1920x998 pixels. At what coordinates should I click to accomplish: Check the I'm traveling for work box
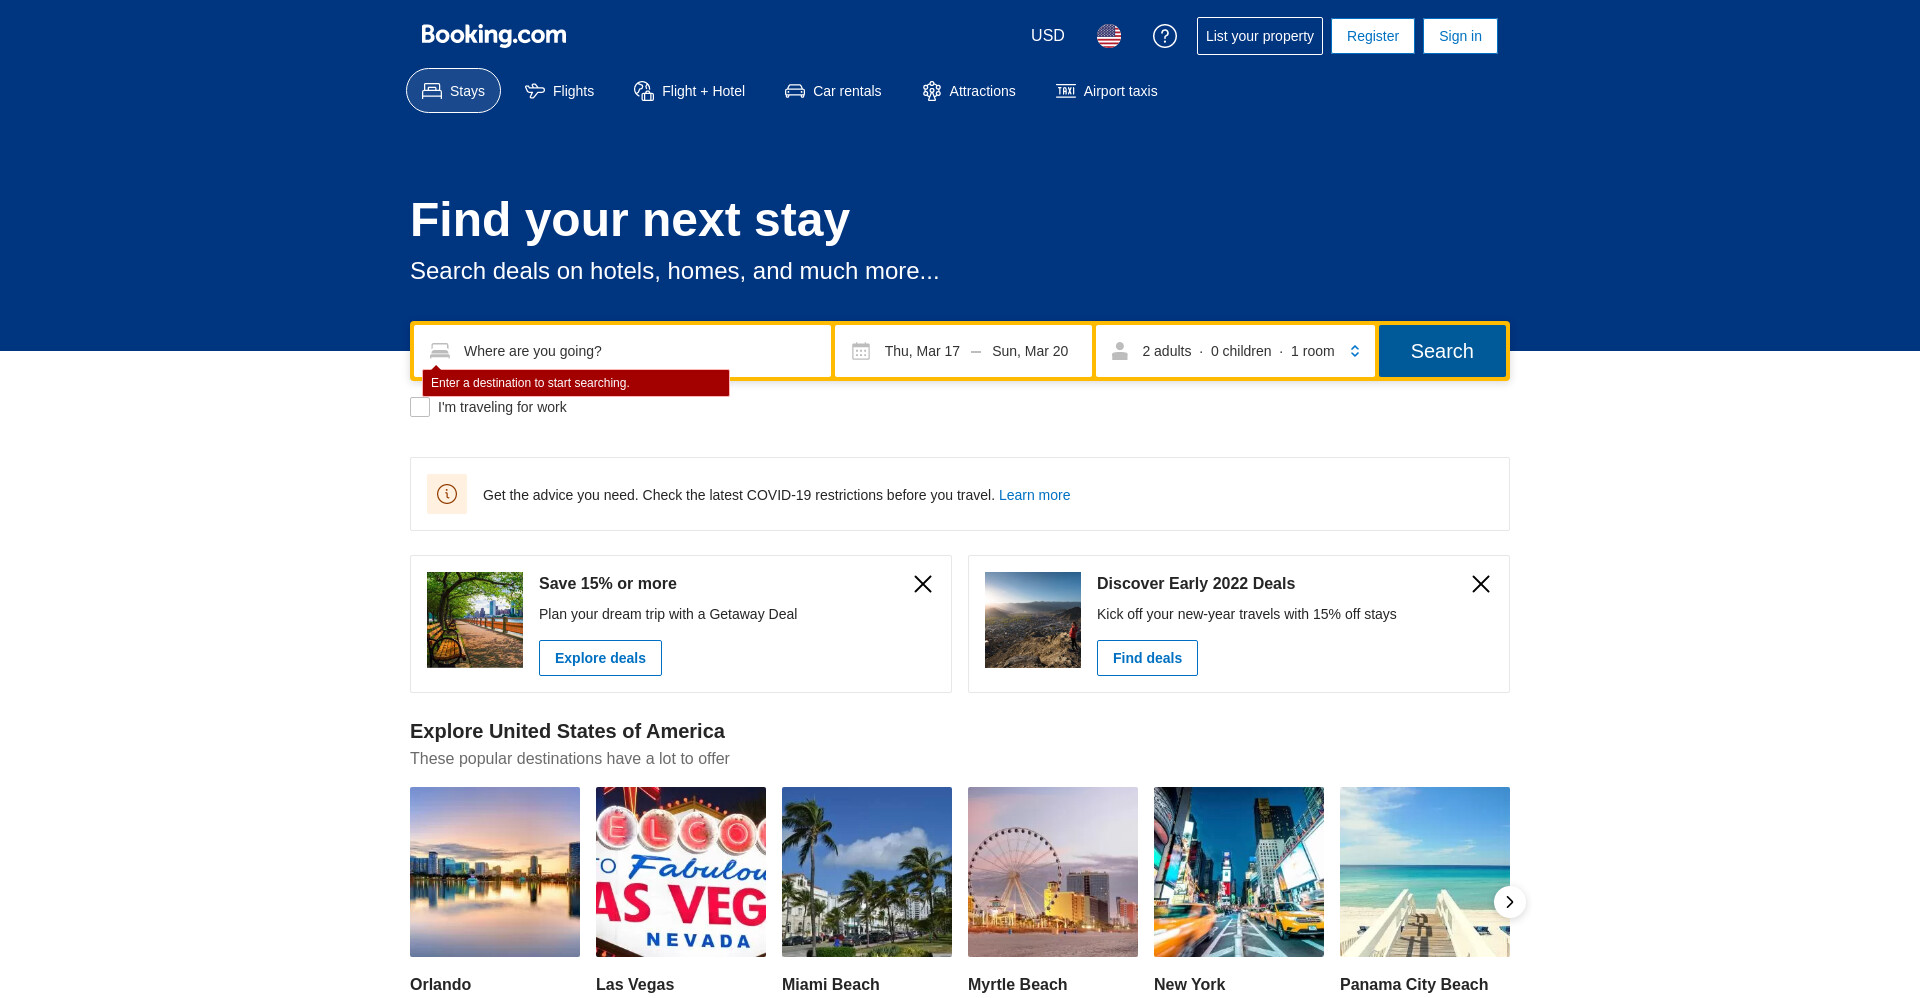420,407
